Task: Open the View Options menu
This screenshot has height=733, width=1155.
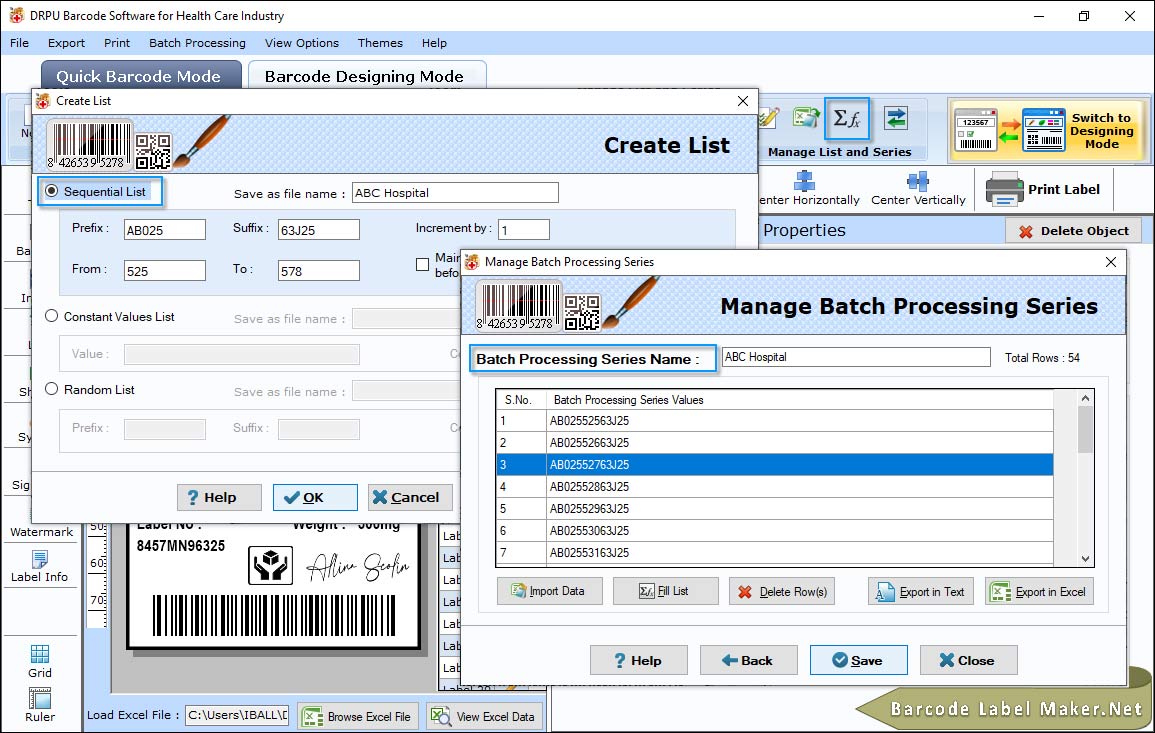Action: point(302,43)
